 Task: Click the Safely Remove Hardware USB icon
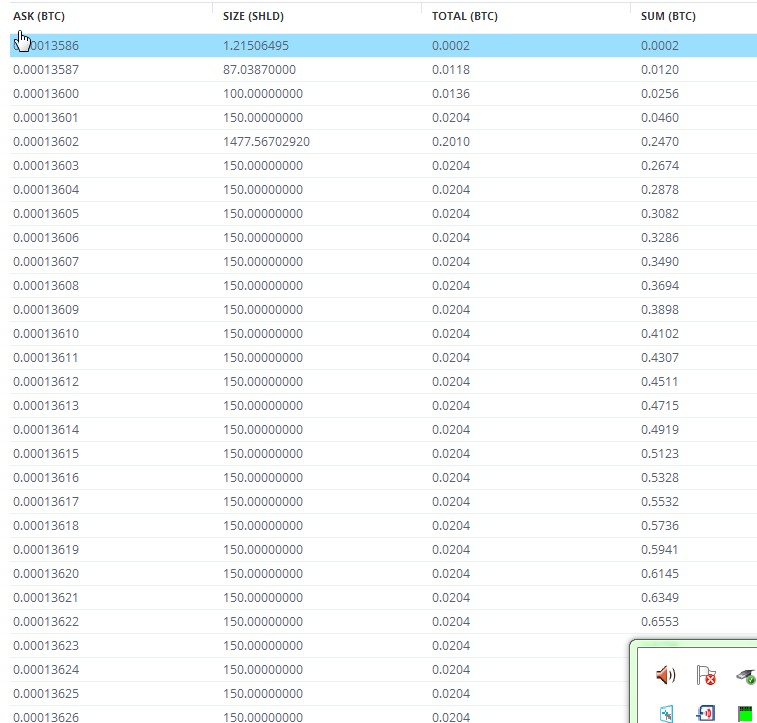tap(746, 676)
